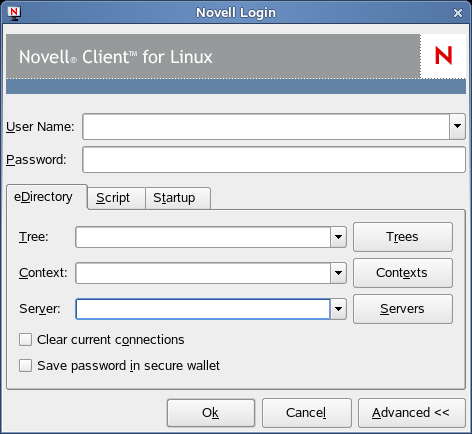Click the Trees button

pyautogui.click(x=403, y=237)
